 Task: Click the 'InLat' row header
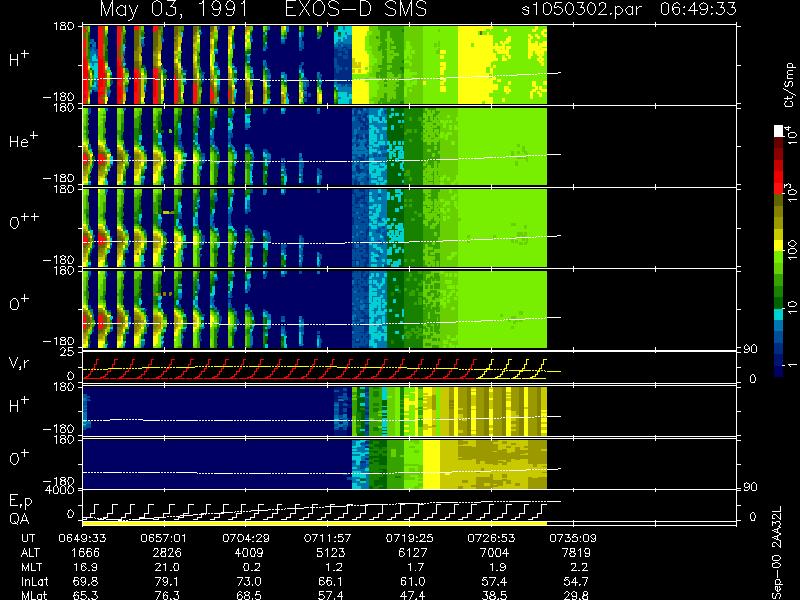coord(34,581)
